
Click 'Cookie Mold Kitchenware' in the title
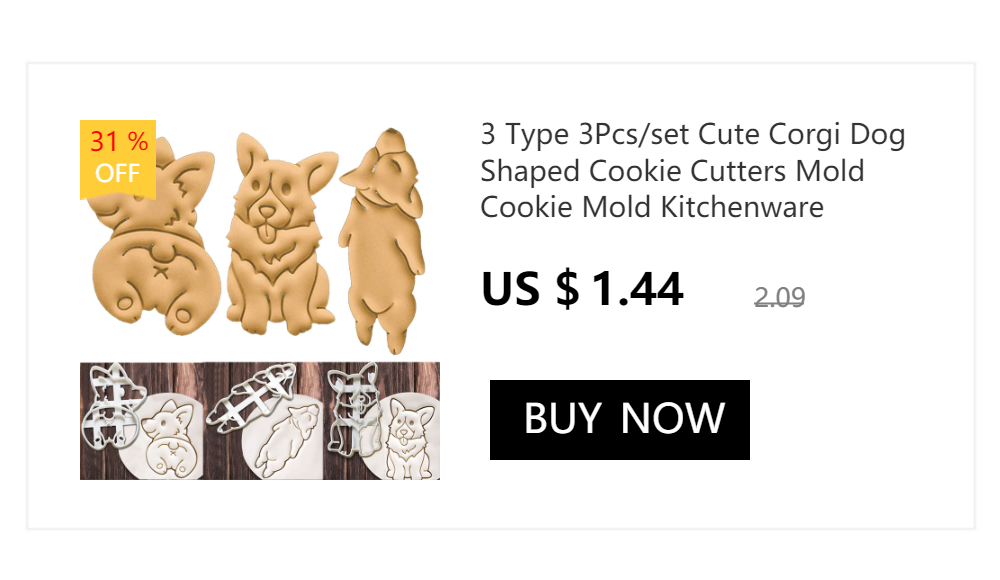[652, 207]
